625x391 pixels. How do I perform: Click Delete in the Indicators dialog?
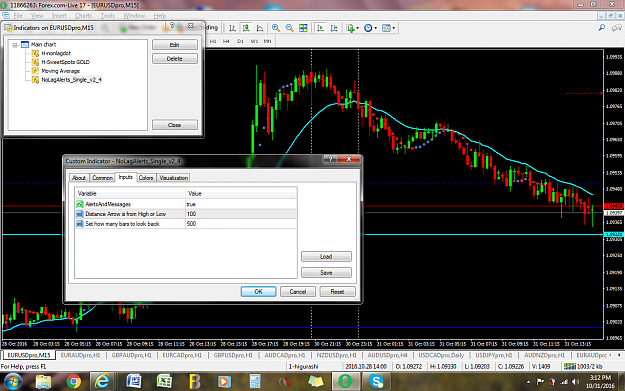[x=175, y=59]
